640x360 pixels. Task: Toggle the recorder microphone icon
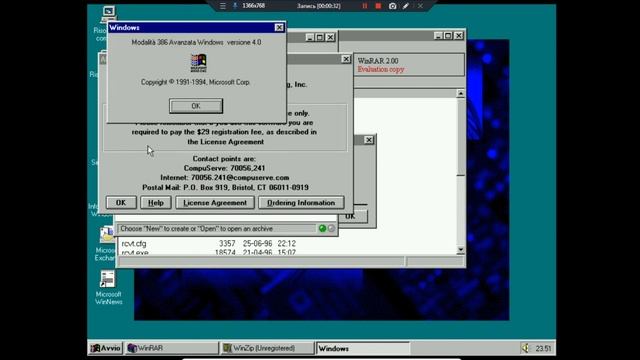click(x=235, y=6)
